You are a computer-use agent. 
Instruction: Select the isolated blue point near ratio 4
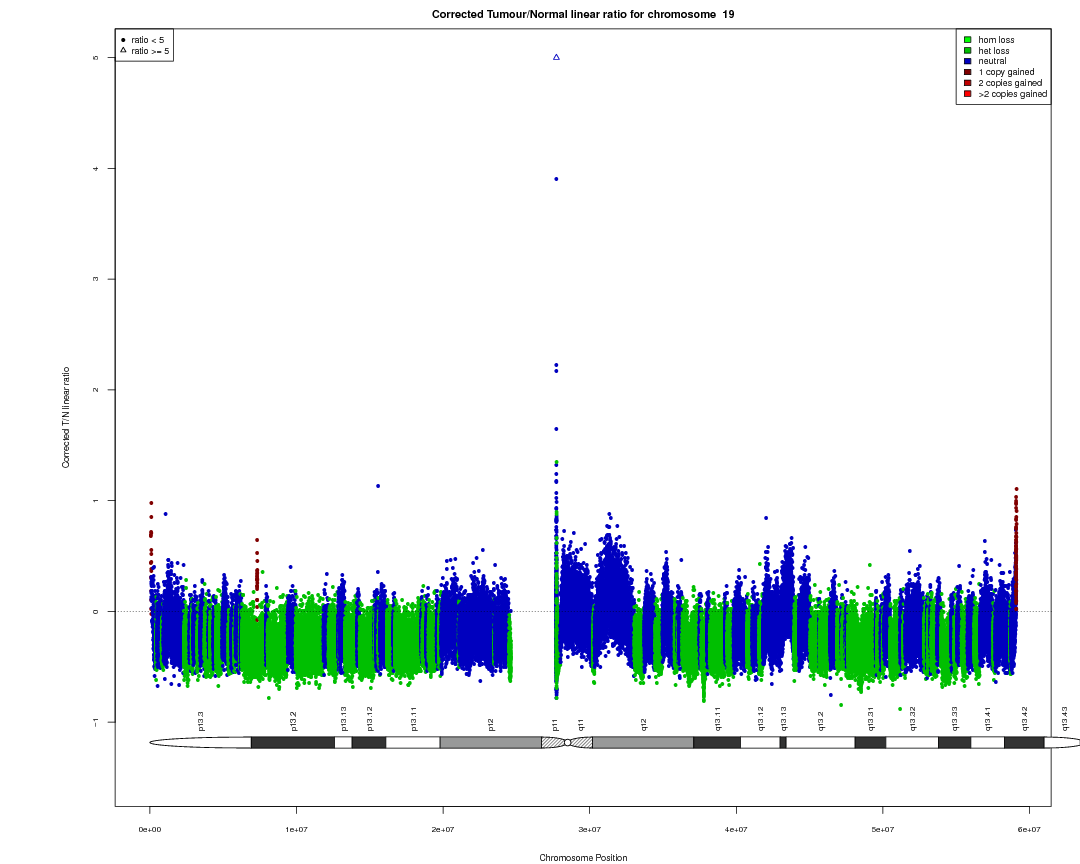coord(556,179)
